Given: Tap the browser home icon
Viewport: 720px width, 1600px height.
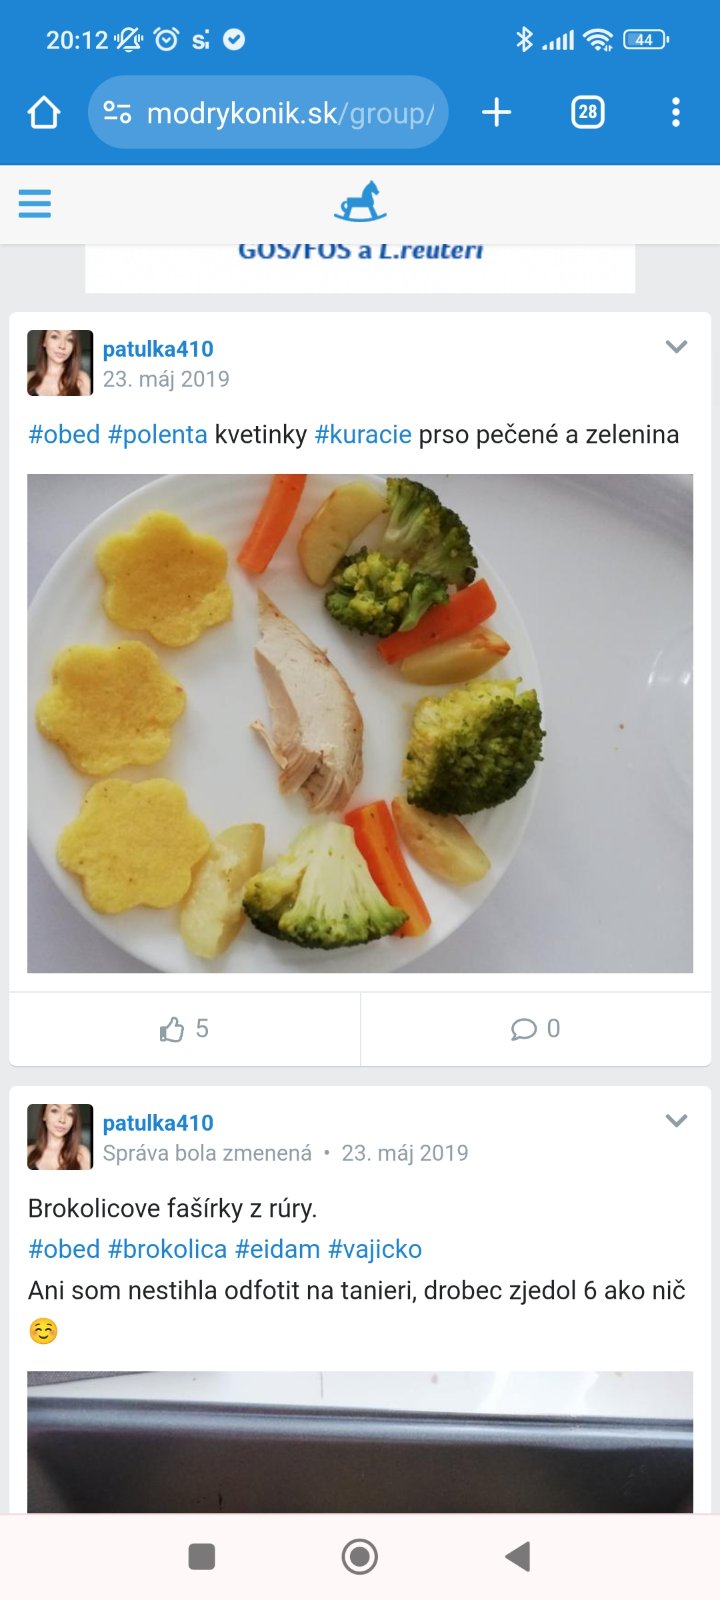Looking at the screenshot, I should tap(44, 113).
